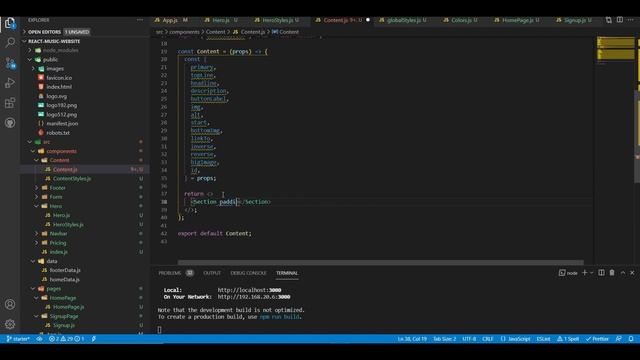Open the Accounts menu icon
Image resolution: width=640 pixels, height=360 pixels.
[10, 304]
